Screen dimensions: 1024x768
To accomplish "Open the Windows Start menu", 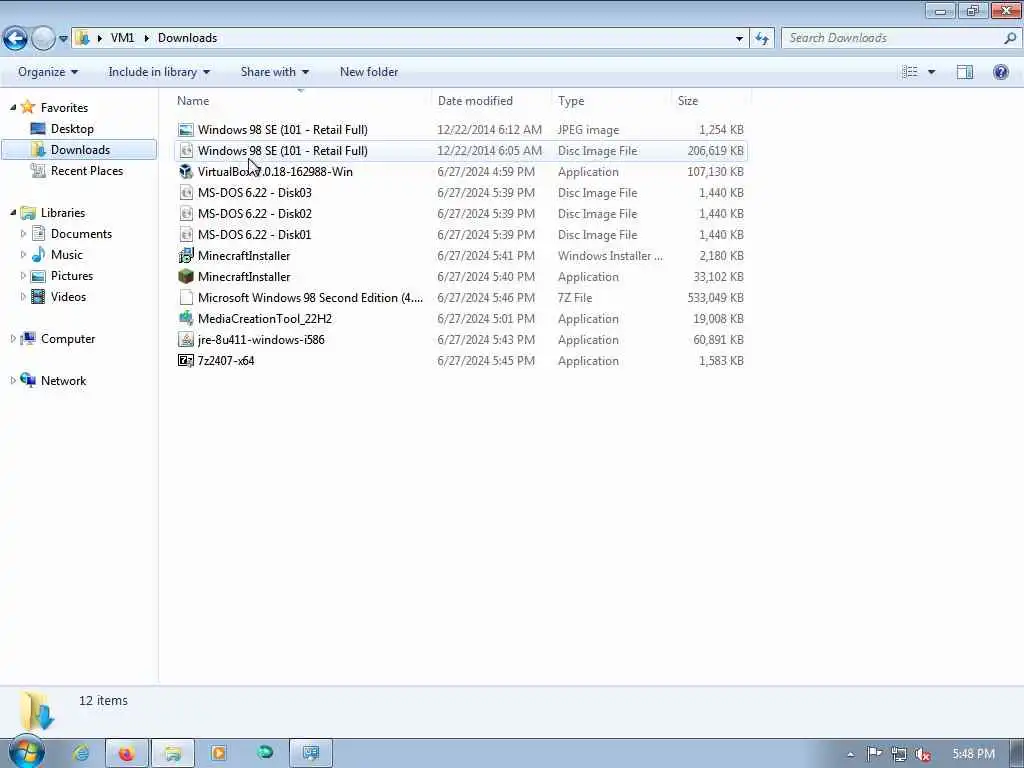I will point(27,752).
